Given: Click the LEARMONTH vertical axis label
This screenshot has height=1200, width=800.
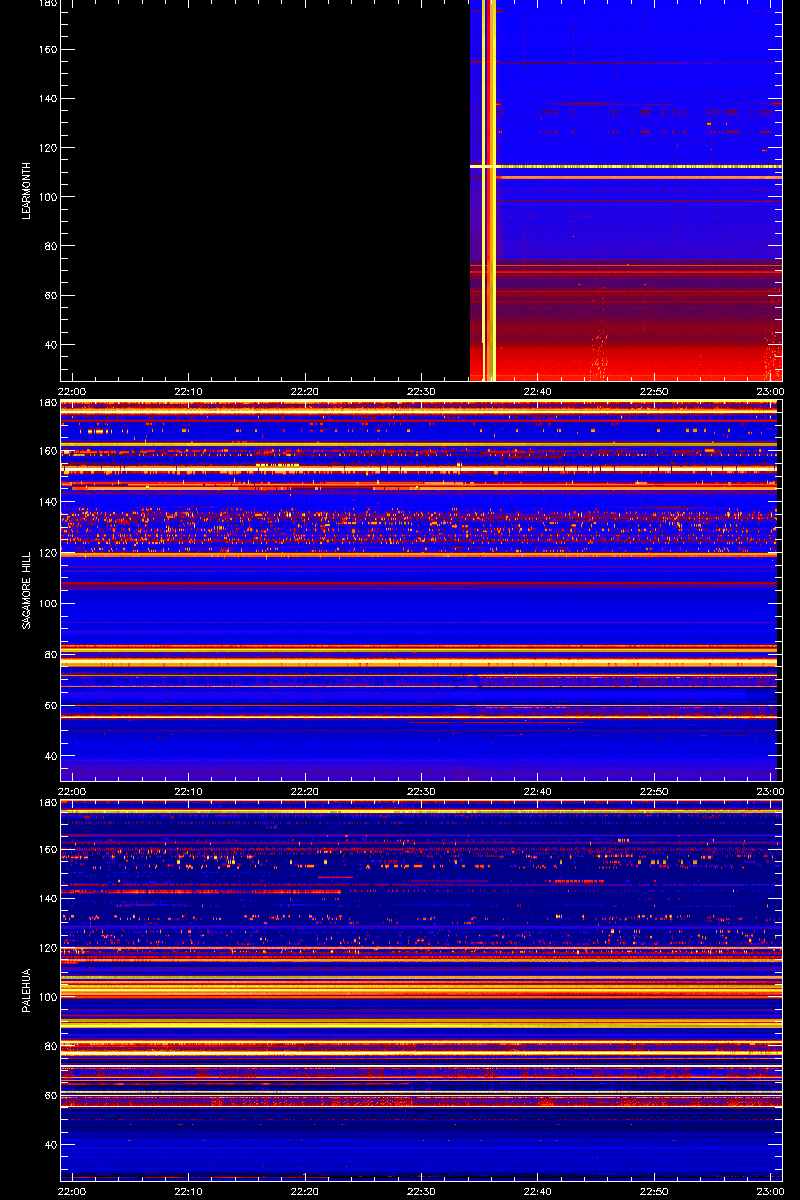Looking at the screenshot, I should [27, 190].
